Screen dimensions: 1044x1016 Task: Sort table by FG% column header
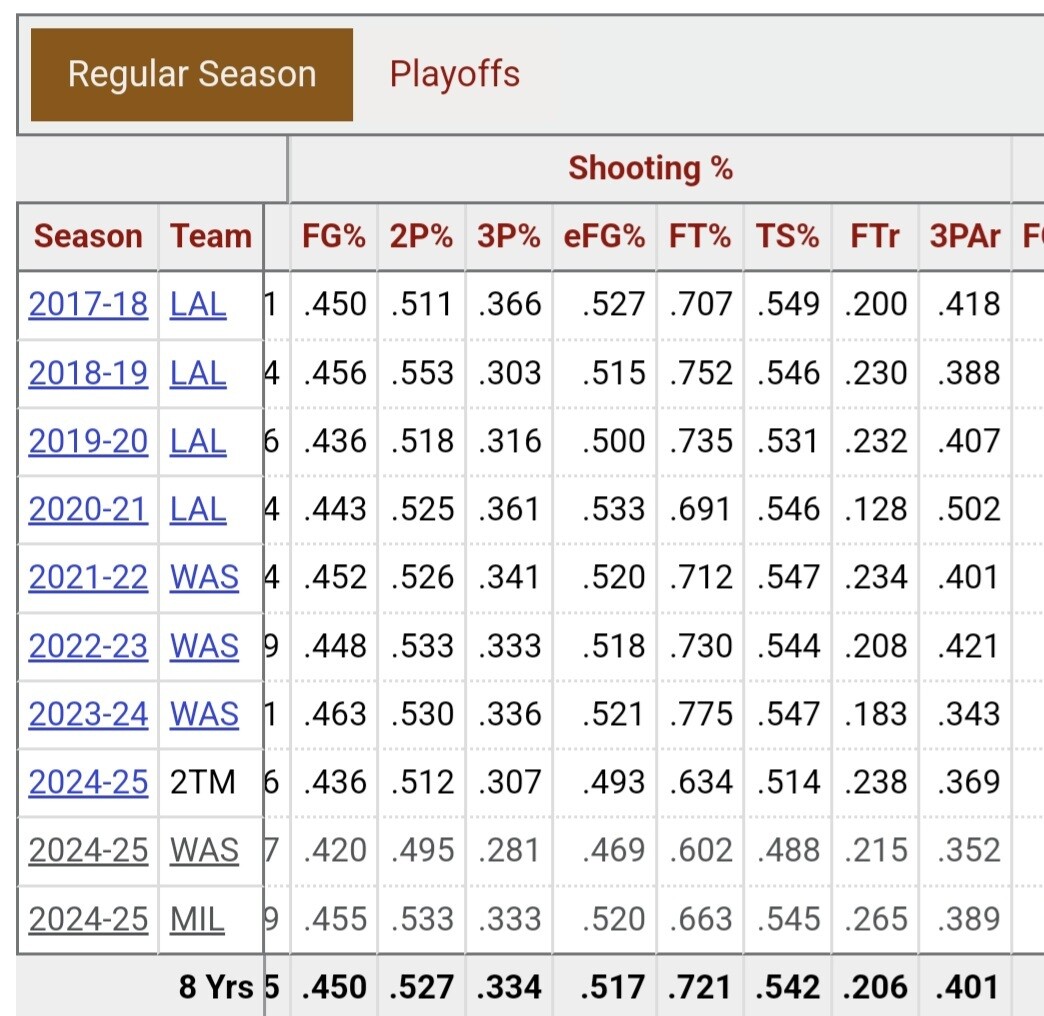click(x=334, y=237)
